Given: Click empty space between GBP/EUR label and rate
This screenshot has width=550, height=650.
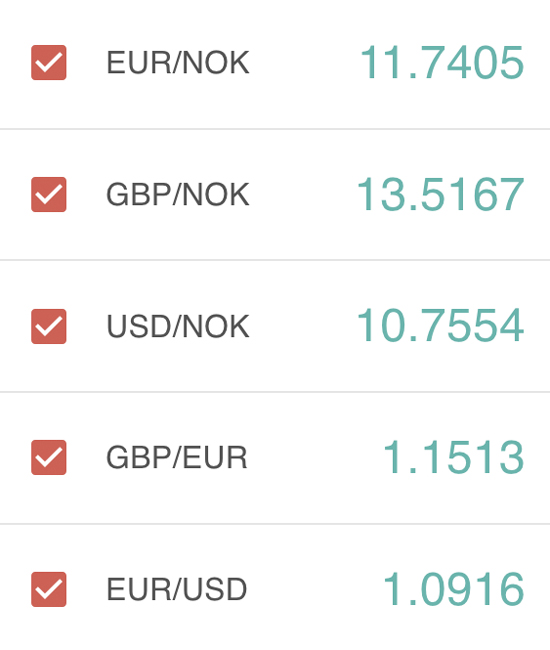Looking at the screenshot, I should point(315,458).
